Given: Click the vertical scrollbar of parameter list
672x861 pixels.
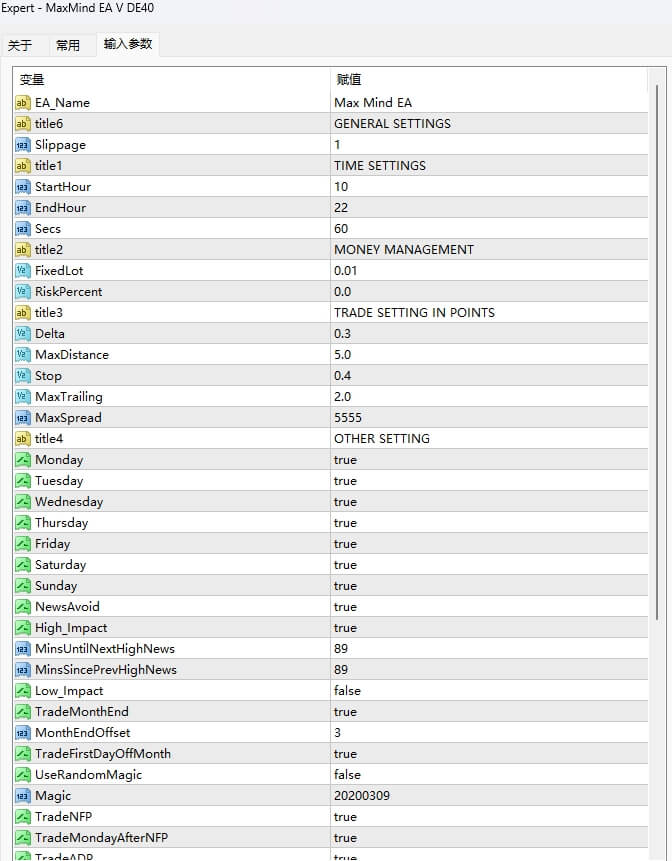Looking at the screenshot, I should 658,350.
